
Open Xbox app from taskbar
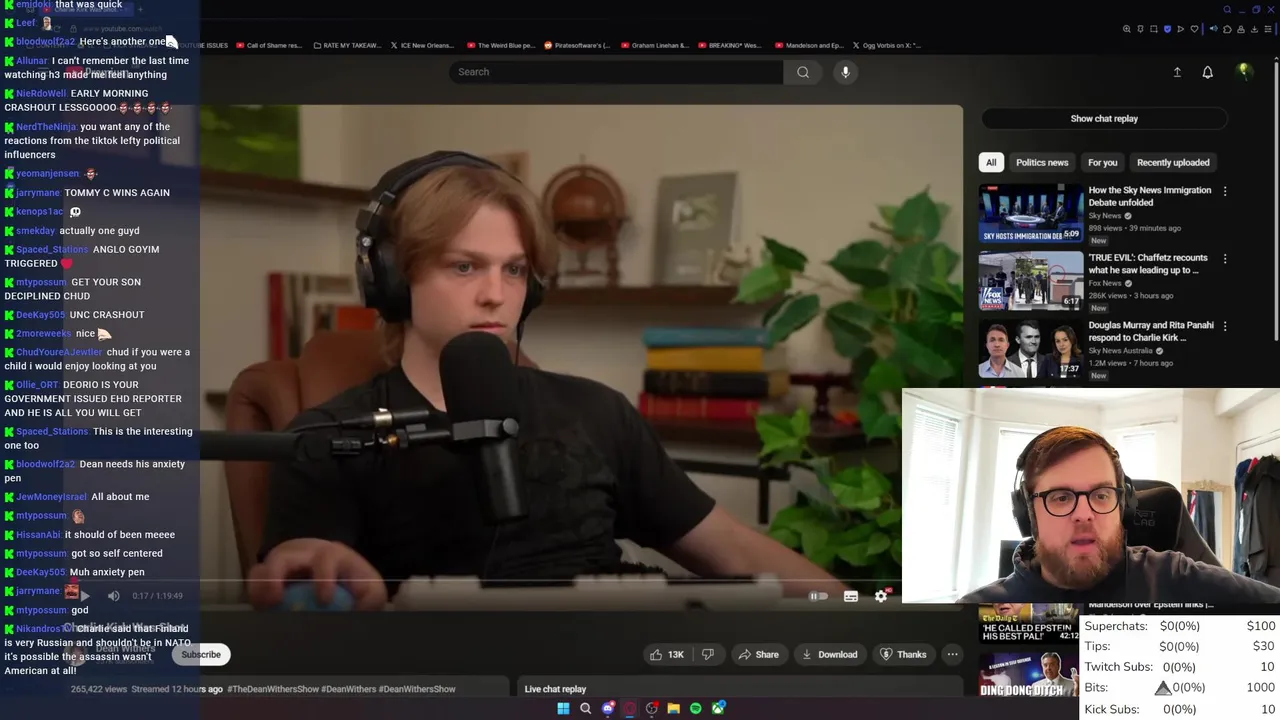click(x=718, y=708)
